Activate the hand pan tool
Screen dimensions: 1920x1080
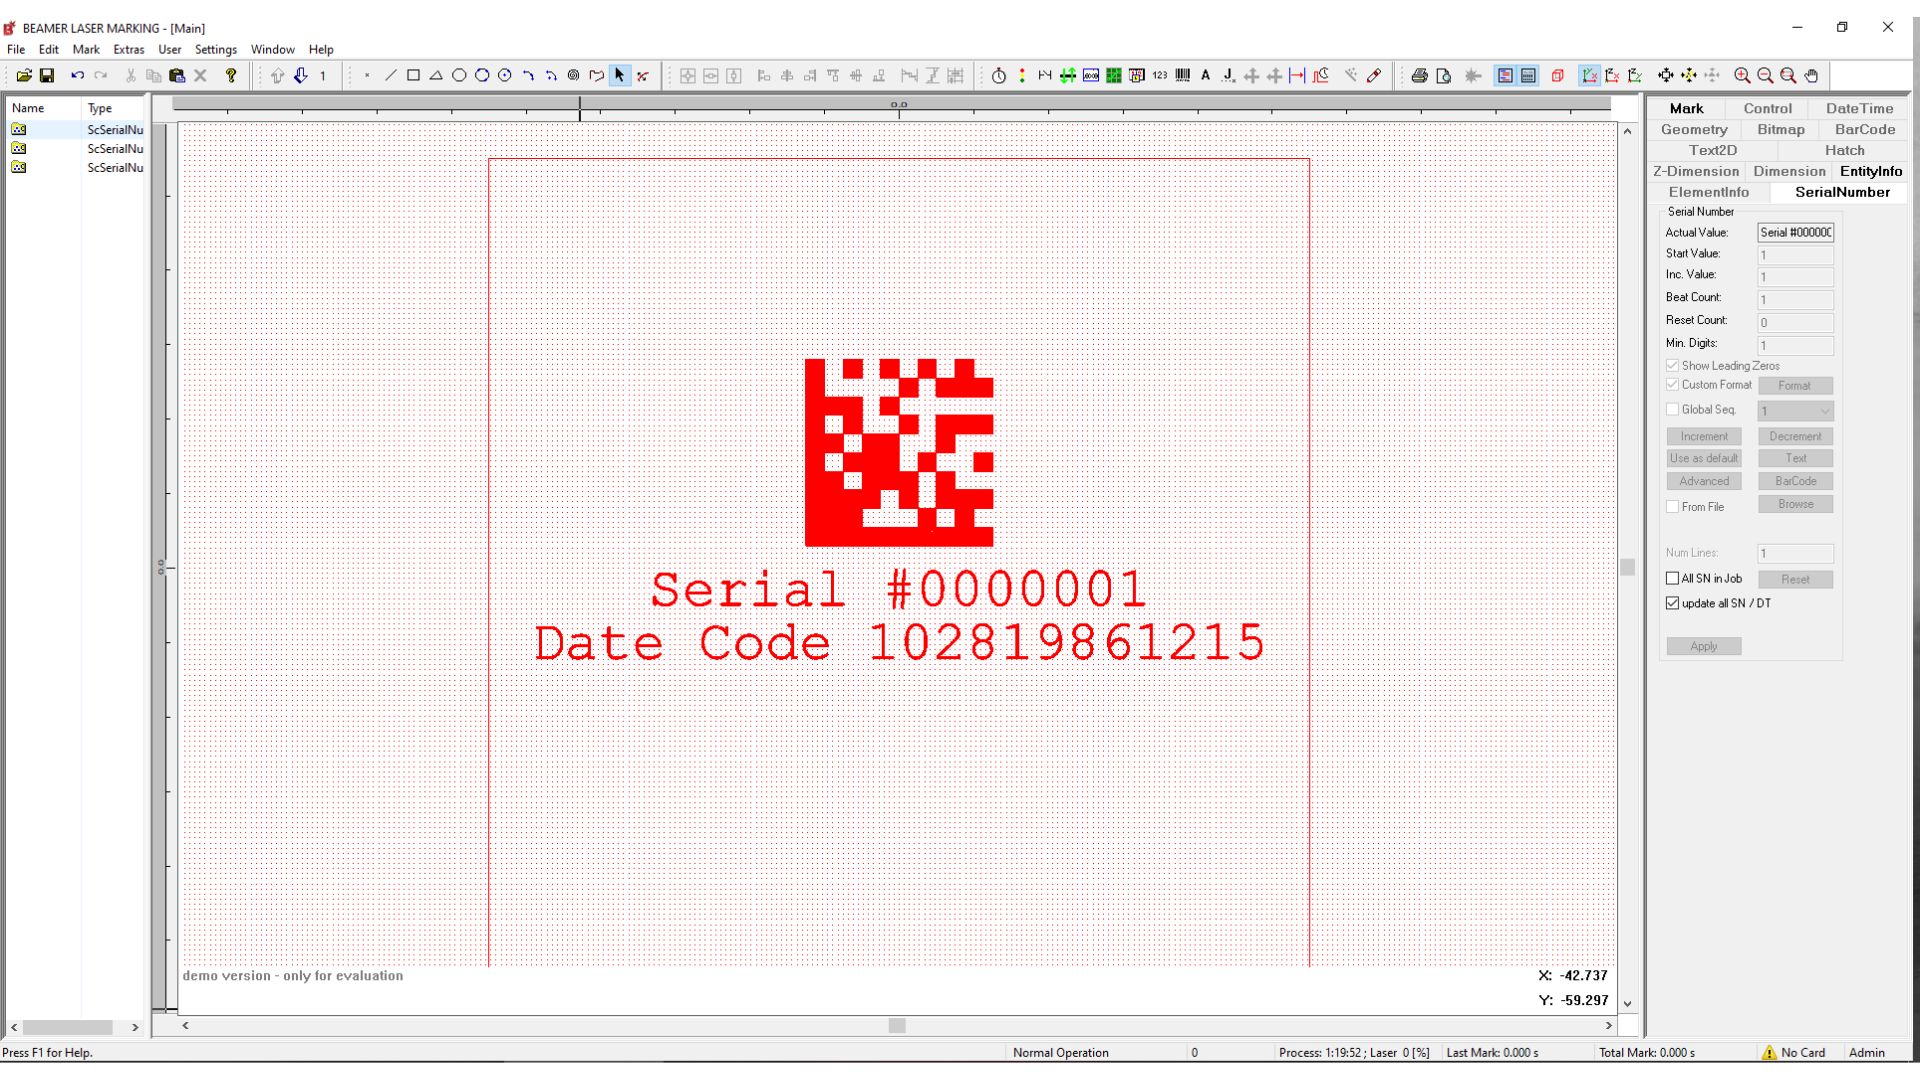[1811, 75]
